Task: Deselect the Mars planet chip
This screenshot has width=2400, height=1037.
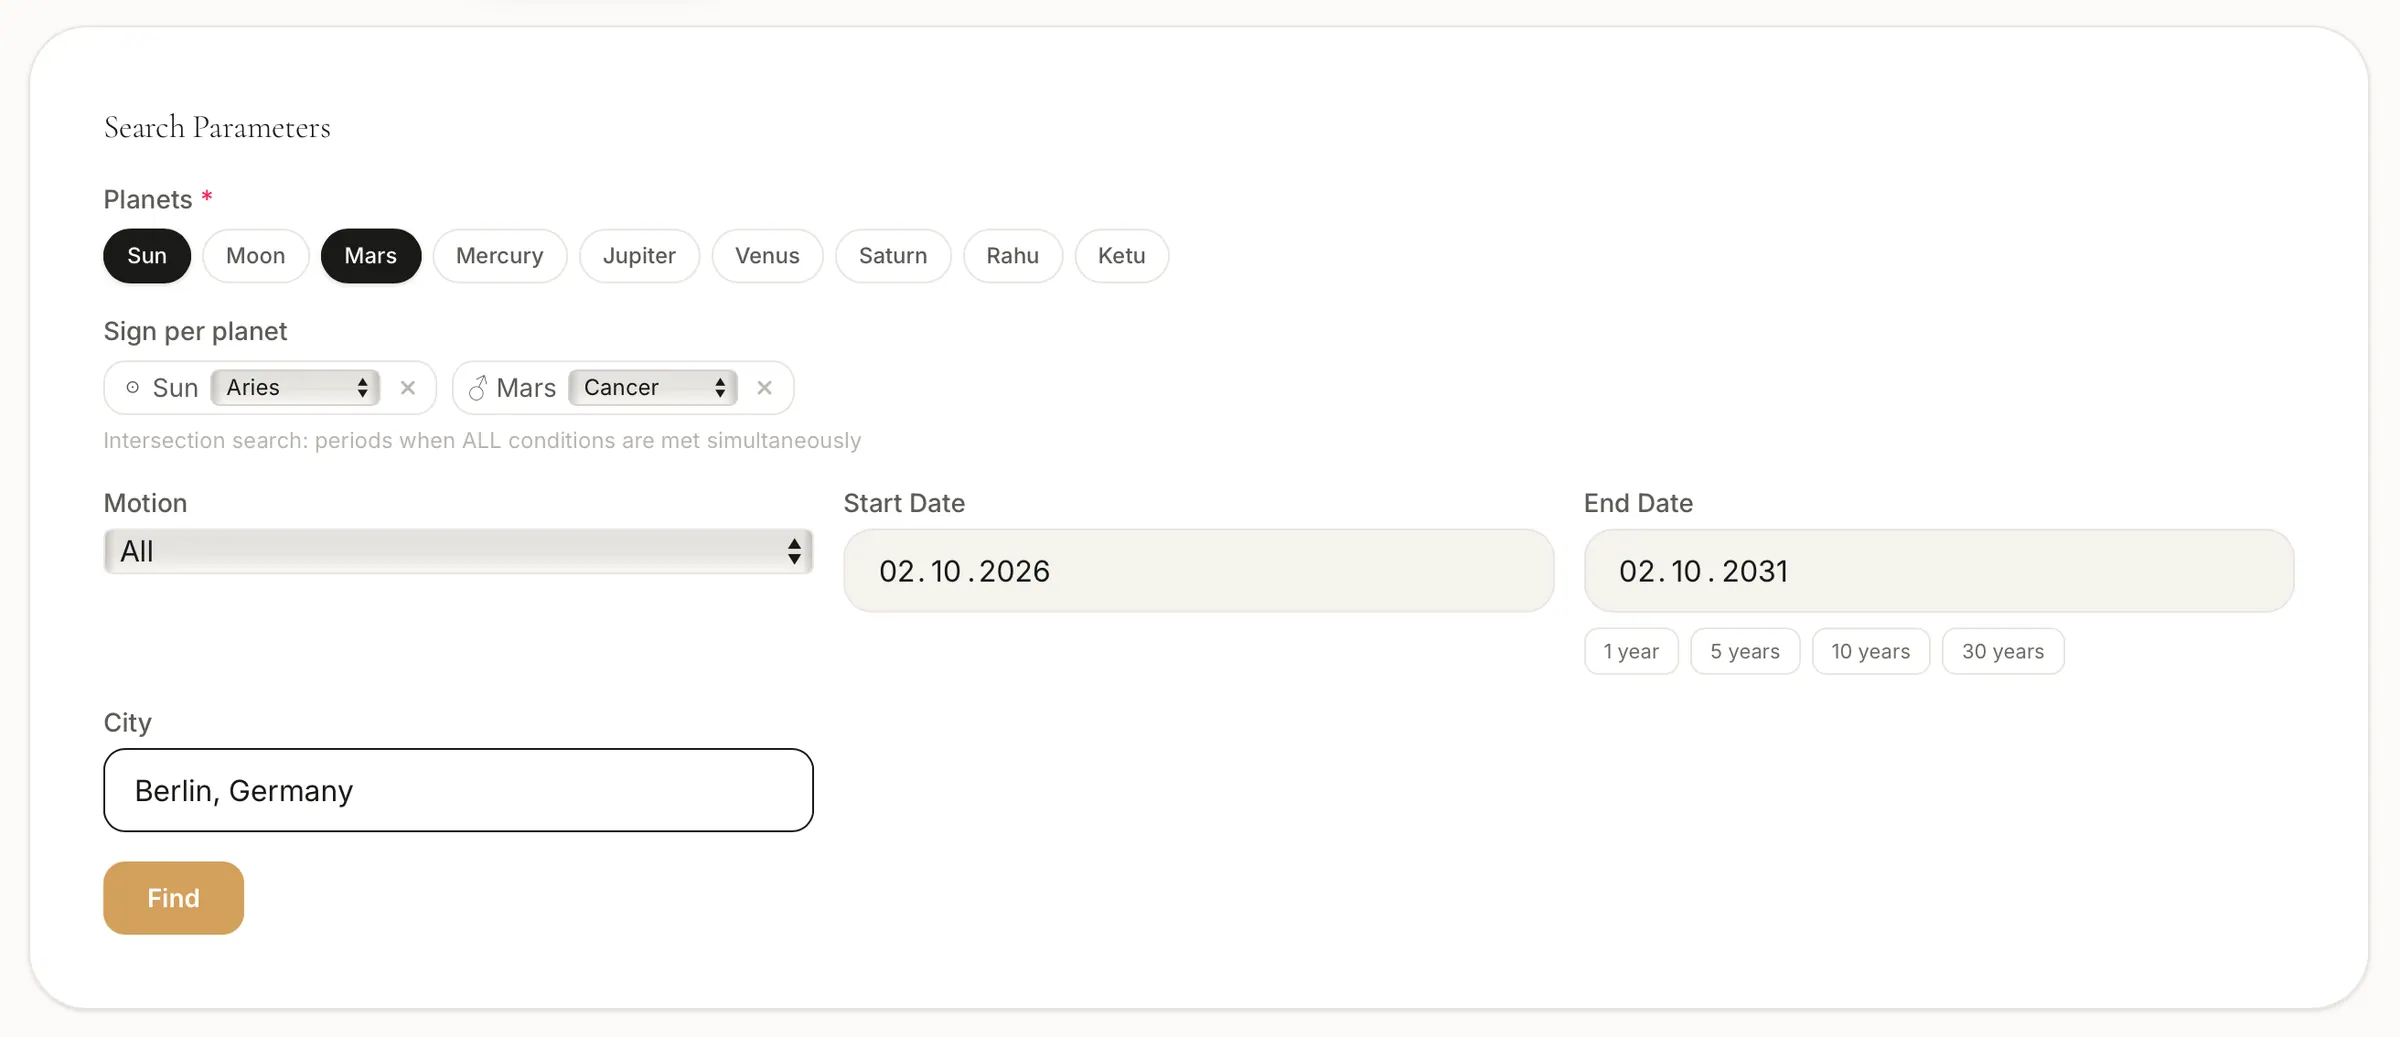Action: [x=371, y=256]
